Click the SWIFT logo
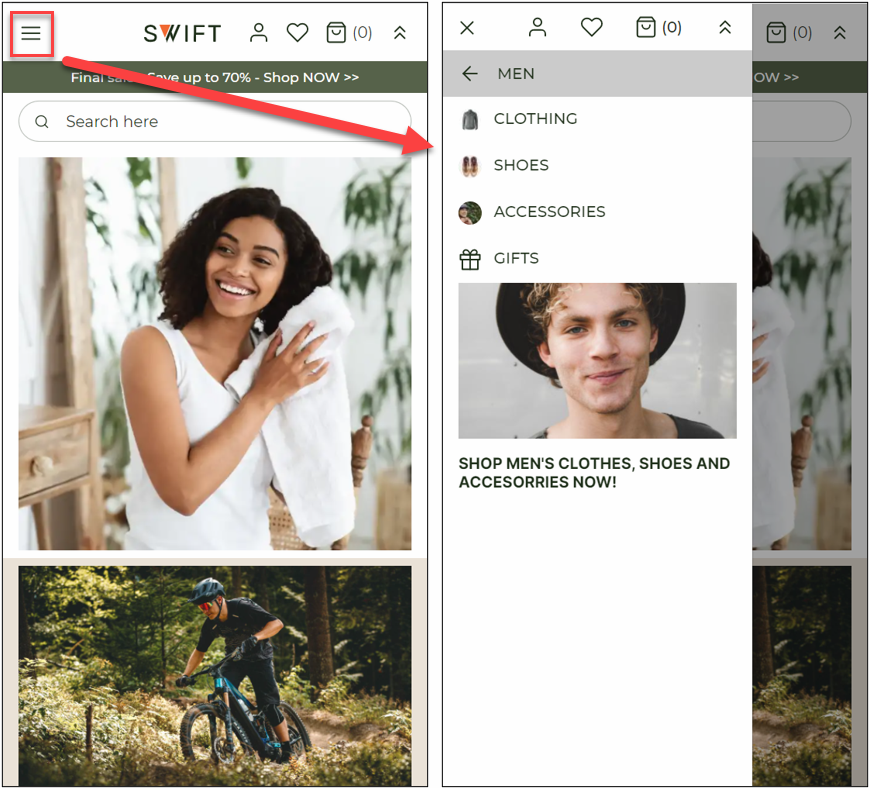 point(182,33)
